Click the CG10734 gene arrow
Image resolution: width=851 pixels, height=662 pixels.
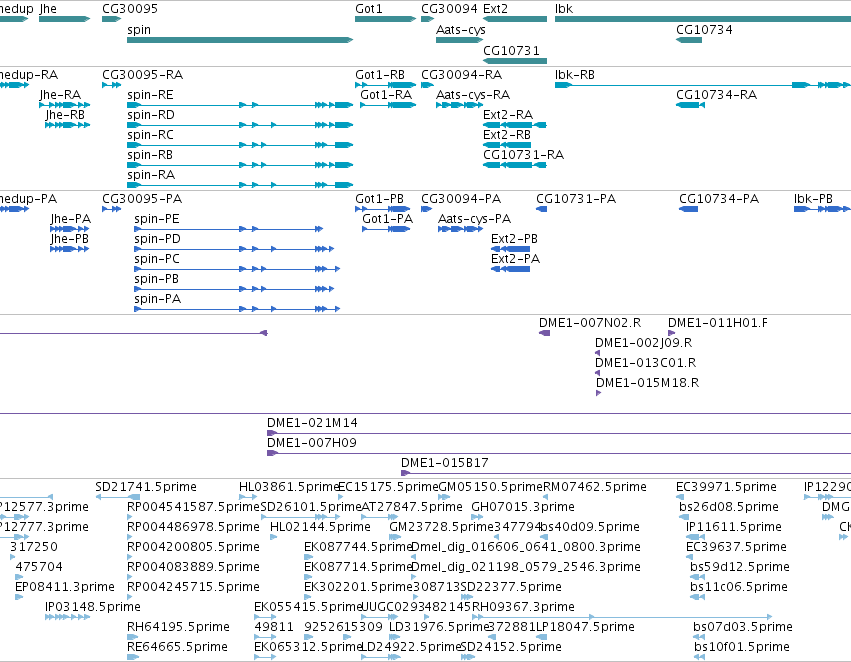pyautogui.click(x=689, y=40)
